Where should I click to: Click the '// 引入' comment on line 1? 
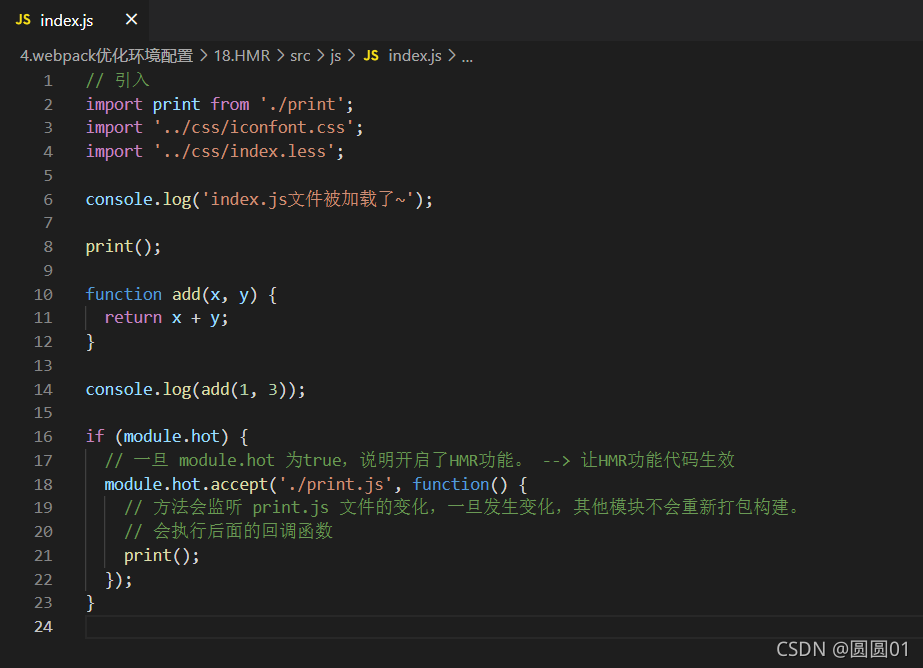(x=118, y=81)
